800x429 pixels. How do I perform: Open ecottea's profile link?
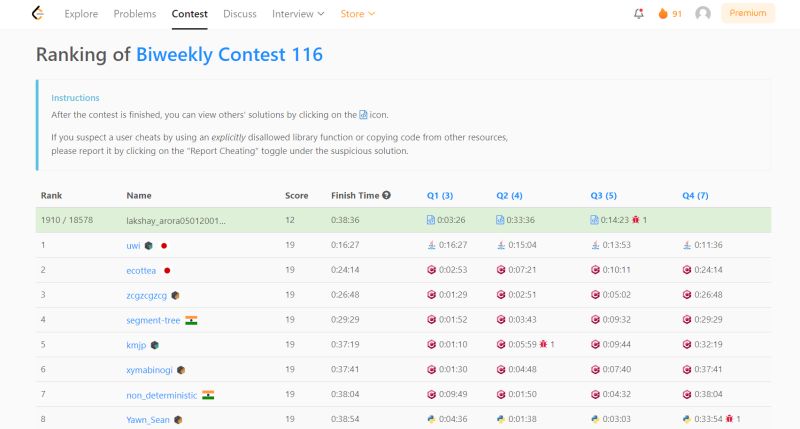[x=141, y=270]
